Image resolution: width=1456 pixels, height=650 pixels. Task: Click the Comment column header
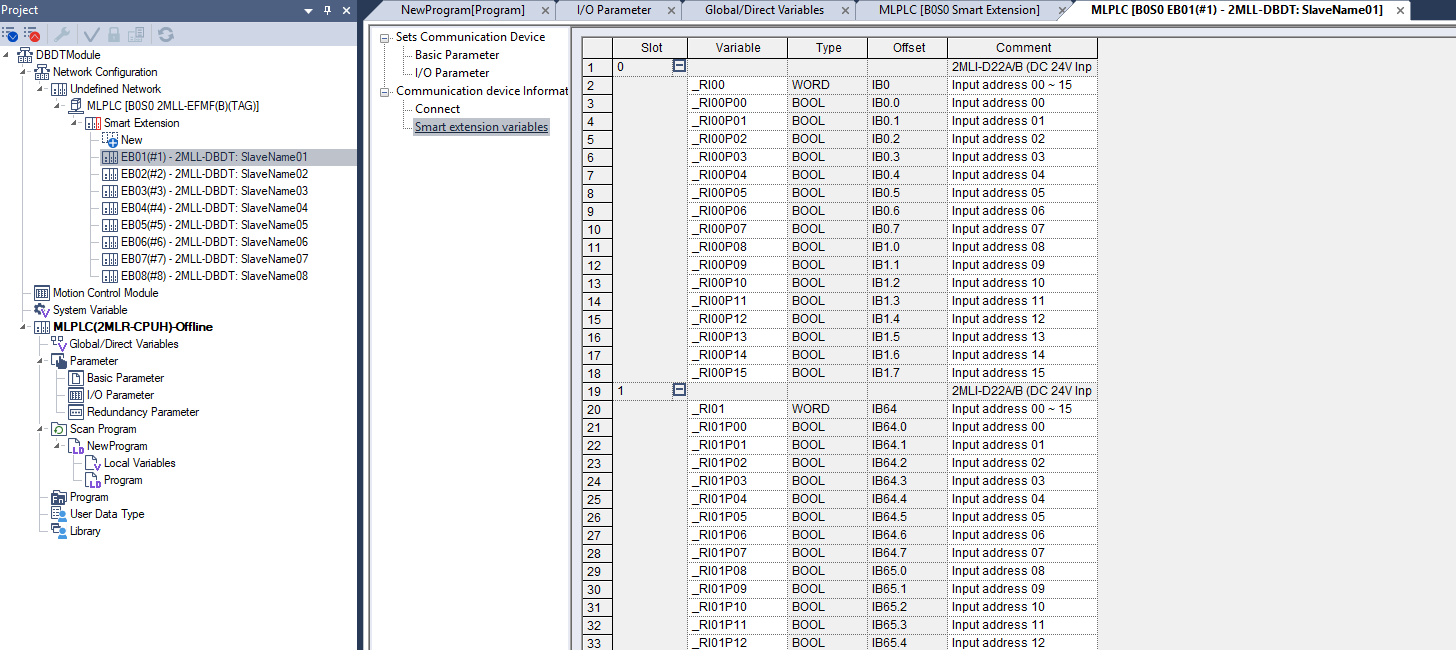click(x=1023, y=48)
